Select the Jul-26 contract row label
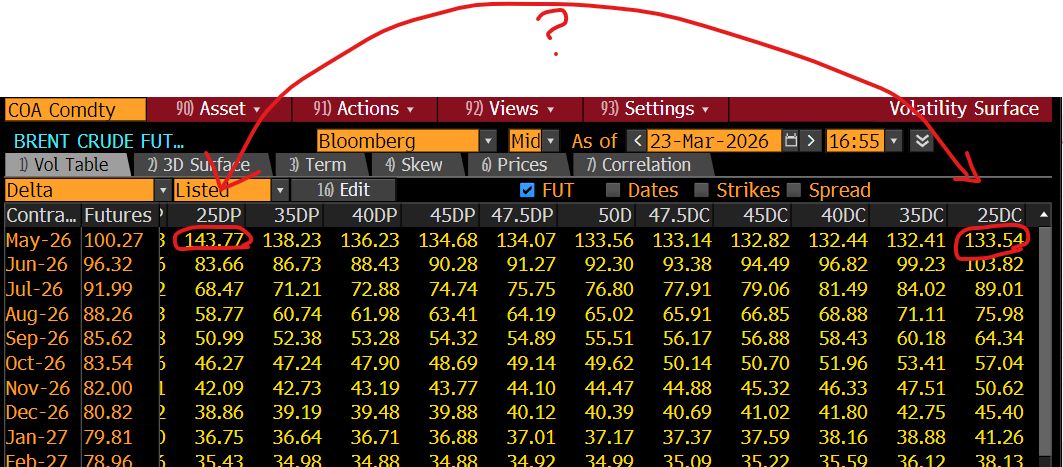The height and width of the screenshot is (467, 1063). click(34, 289)
